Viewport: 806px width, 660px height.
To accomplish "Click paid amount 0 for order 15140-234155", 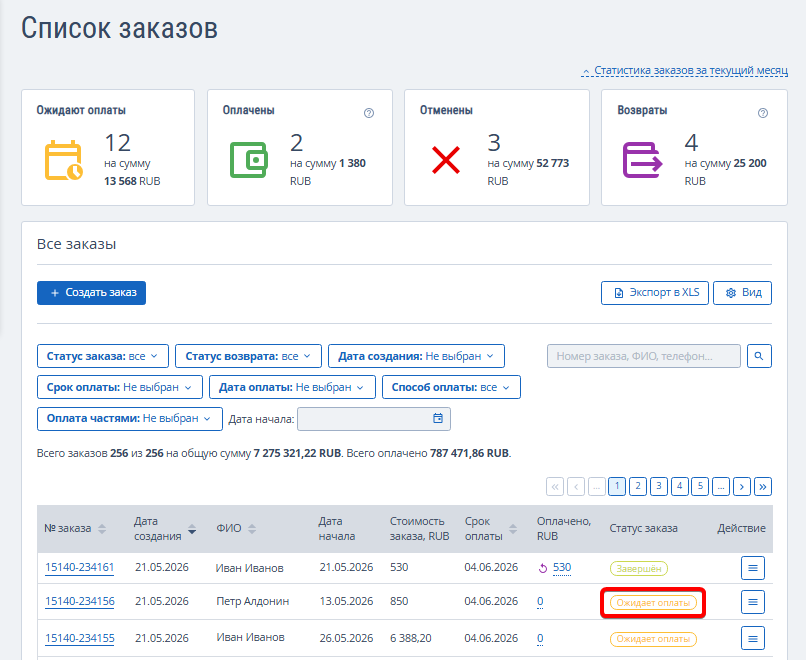I will [540, 638].
